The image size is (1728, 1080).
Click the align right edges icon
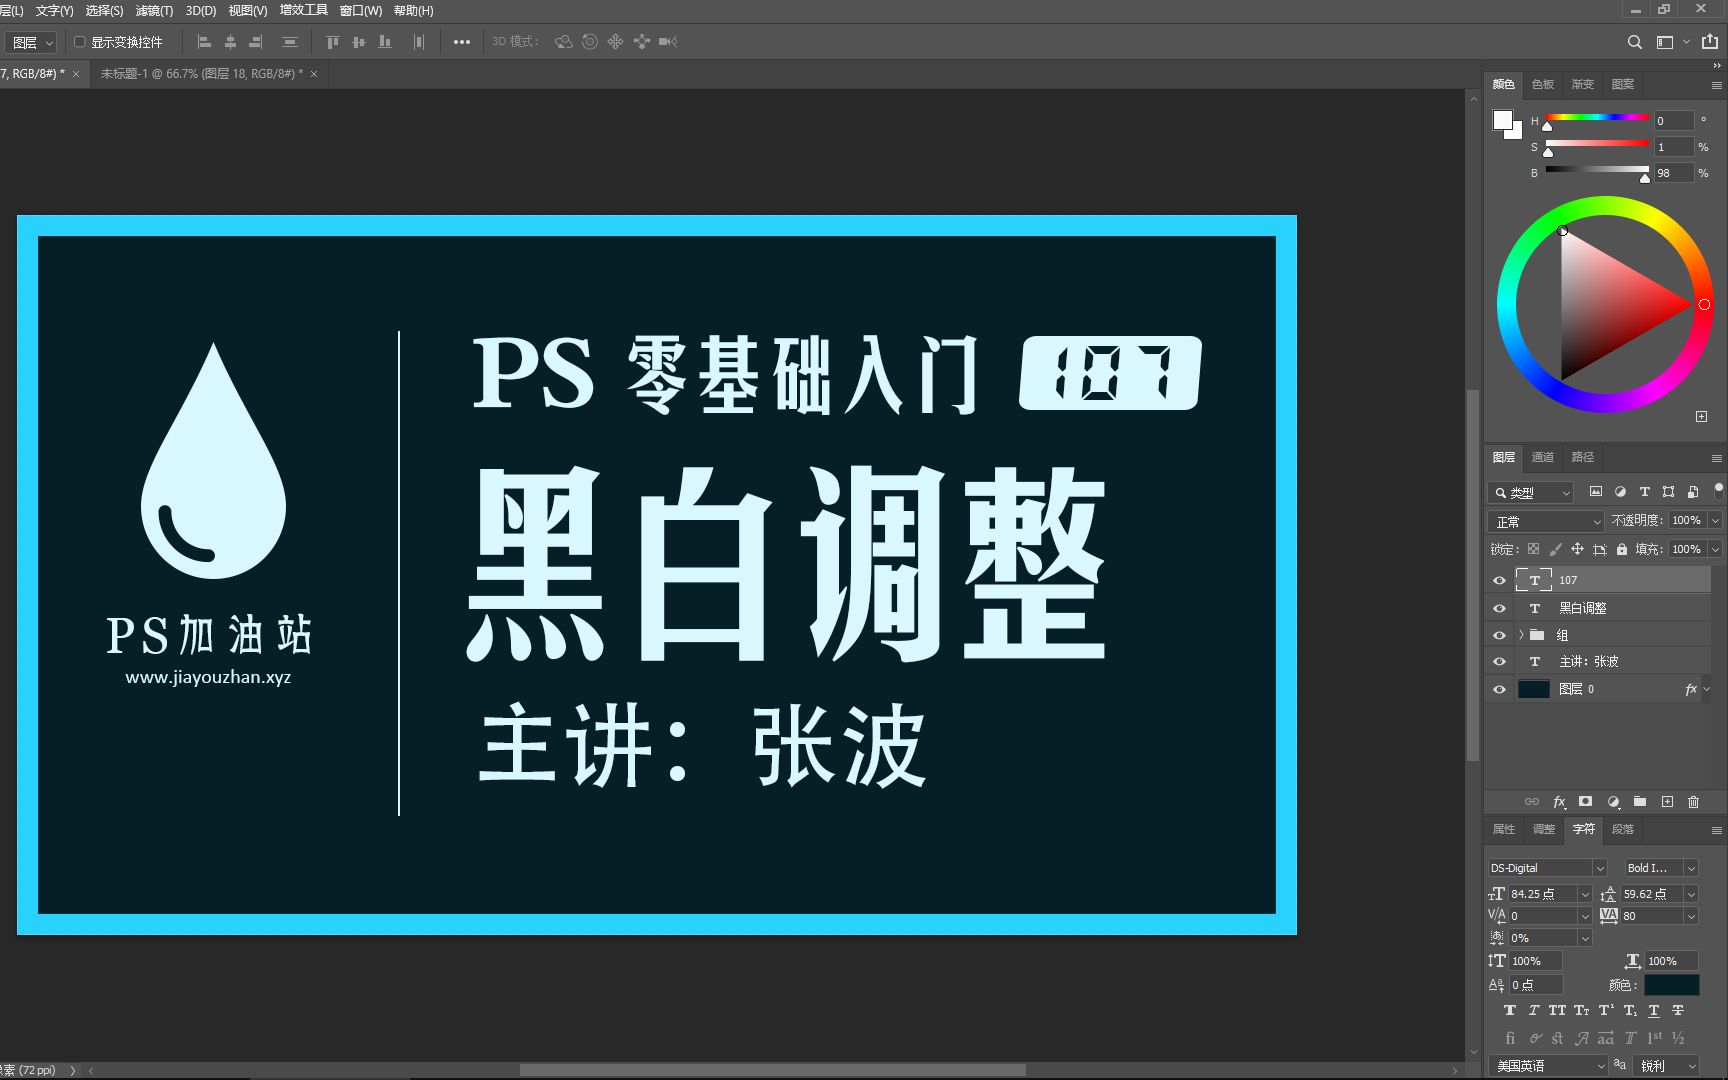point(255,42)
